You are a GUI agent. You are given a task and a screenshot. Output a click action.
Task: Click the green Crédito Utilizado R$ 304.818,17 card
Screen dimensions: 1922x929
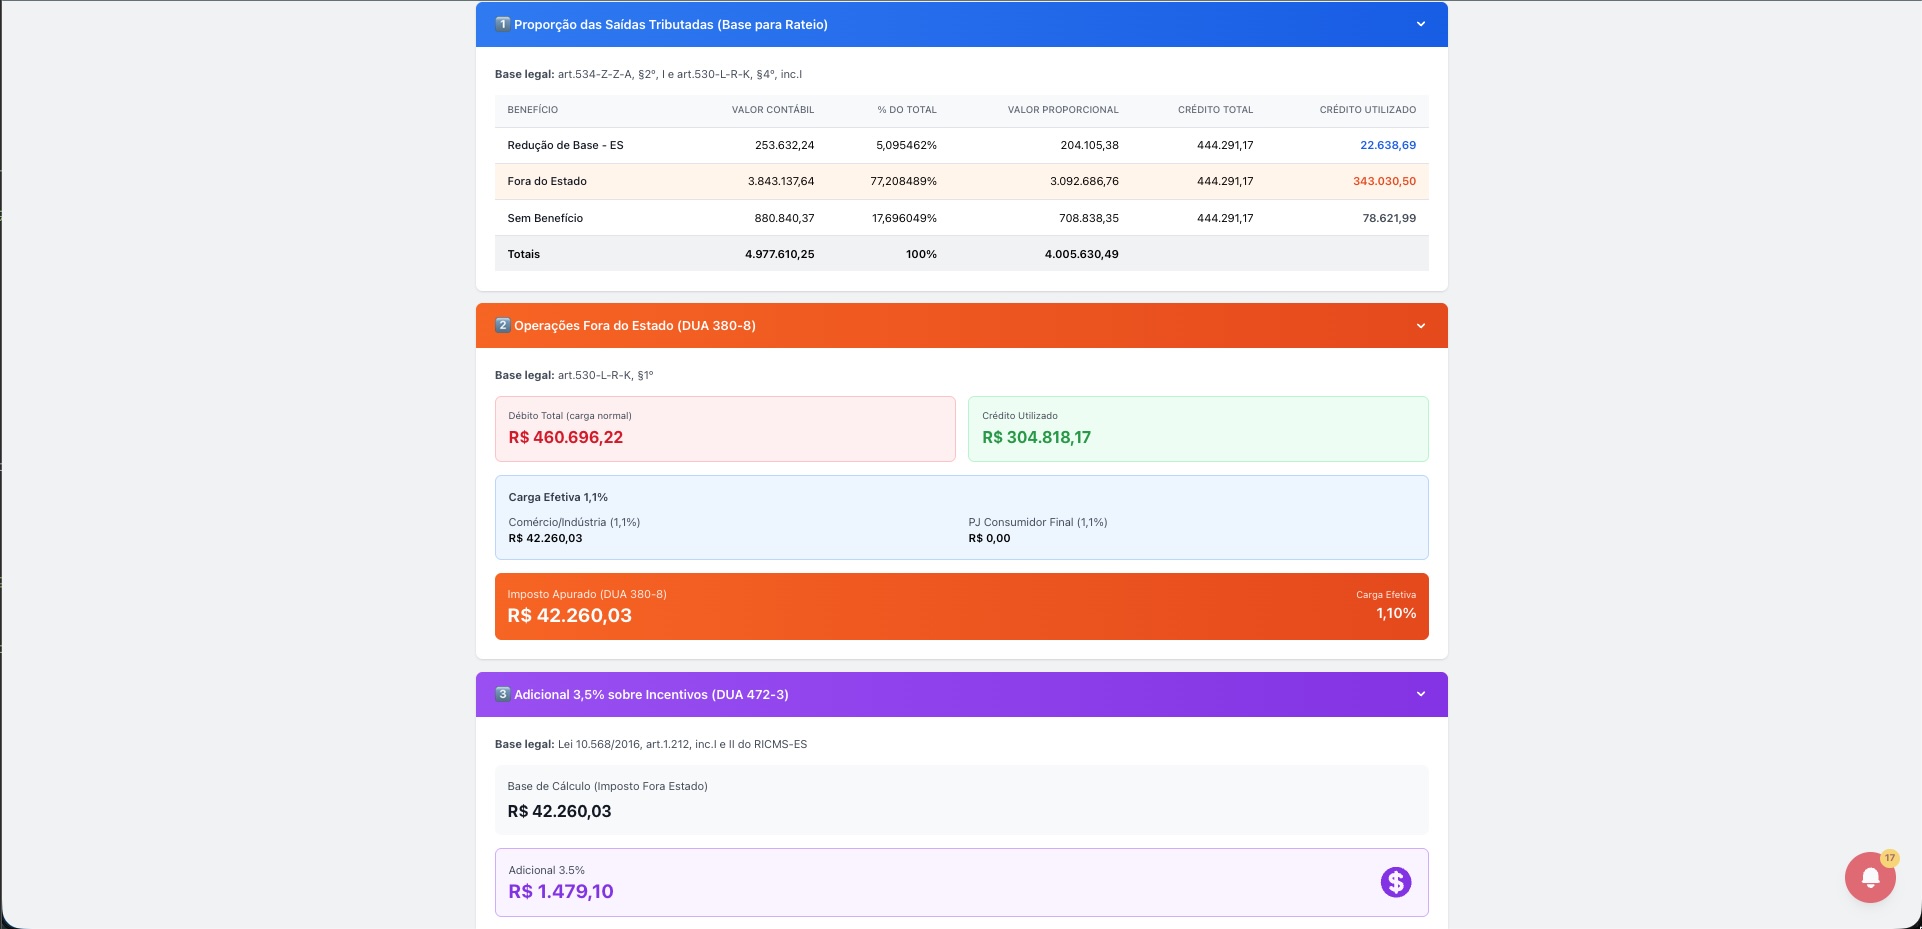[x=1197, y=429]
